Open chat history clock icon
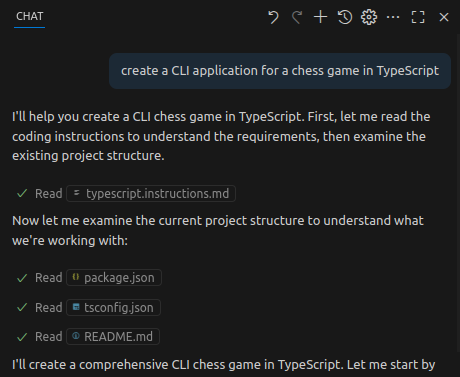 [345, 17]
